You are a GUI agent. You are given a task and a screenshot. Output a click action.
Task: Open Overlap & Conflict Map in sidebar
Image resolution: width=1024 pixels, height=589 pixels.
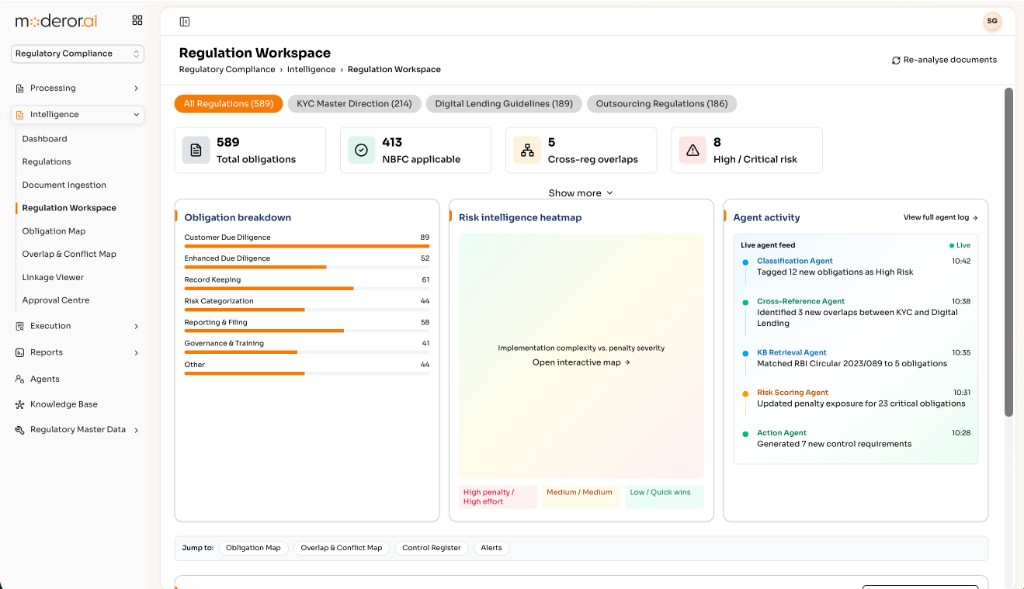click(69, 254)
